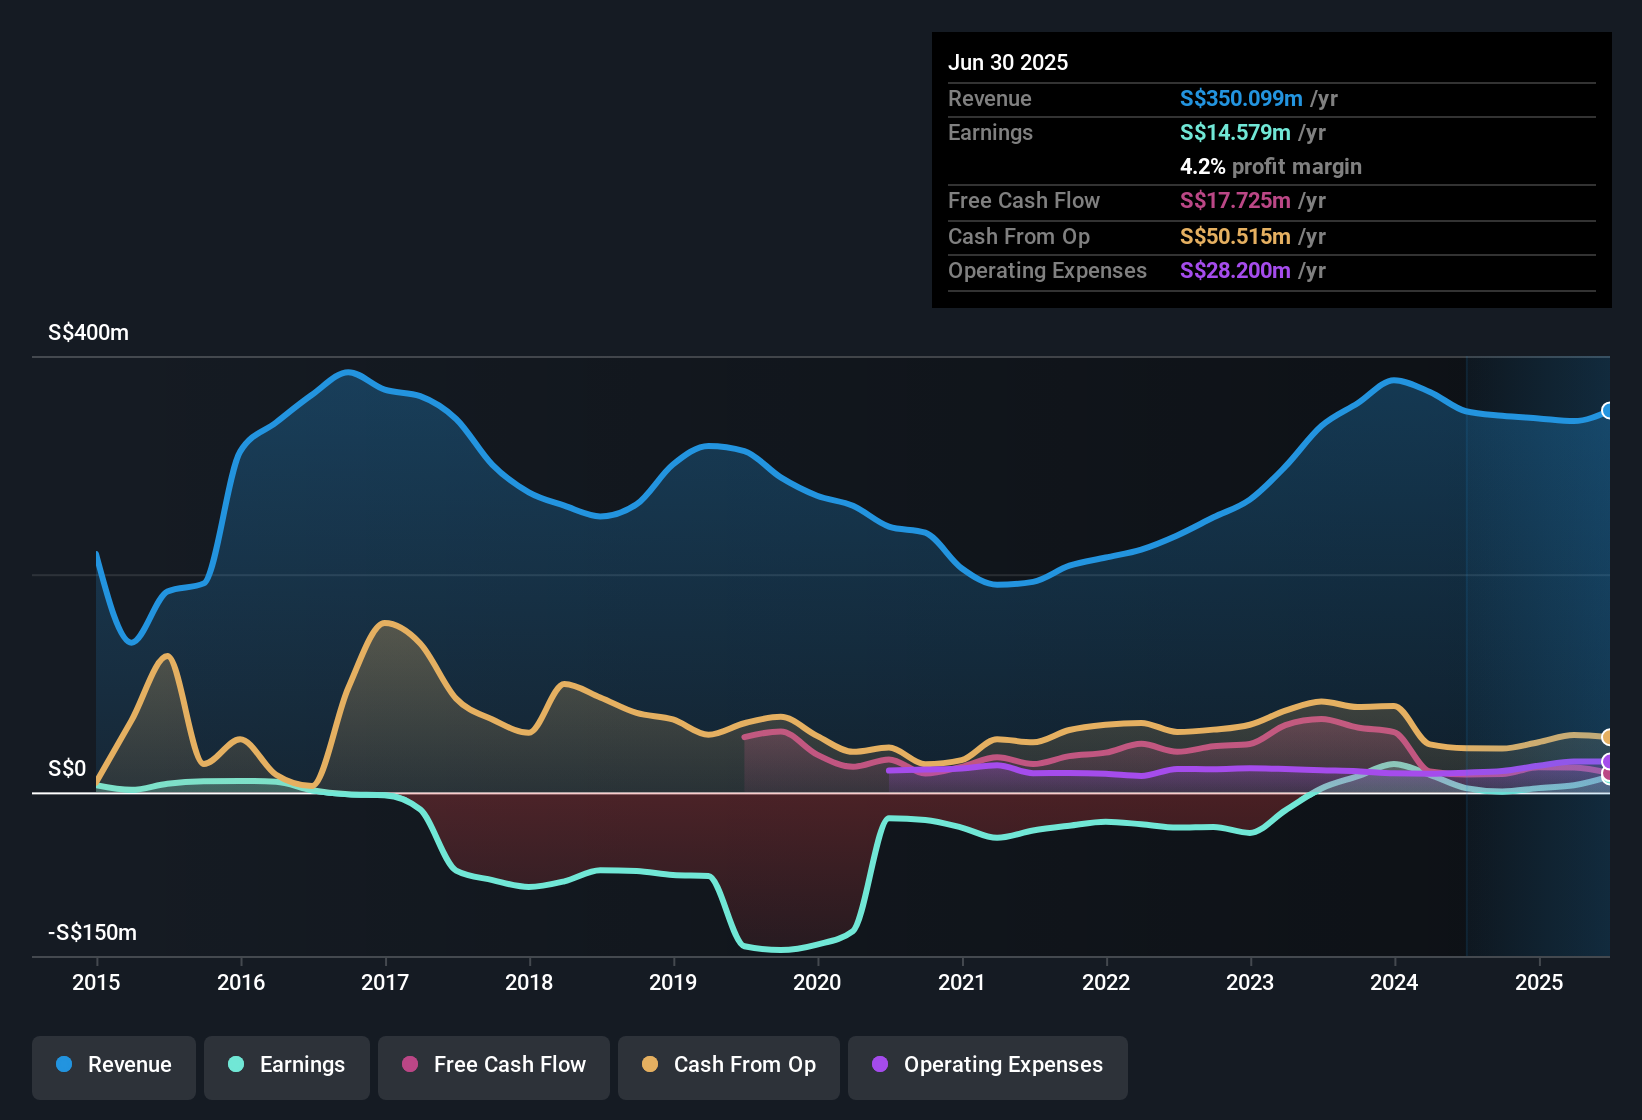Toggle the Revenue series visibility
This screenshot has height=1120, width=1642.
pos(113,1065)
